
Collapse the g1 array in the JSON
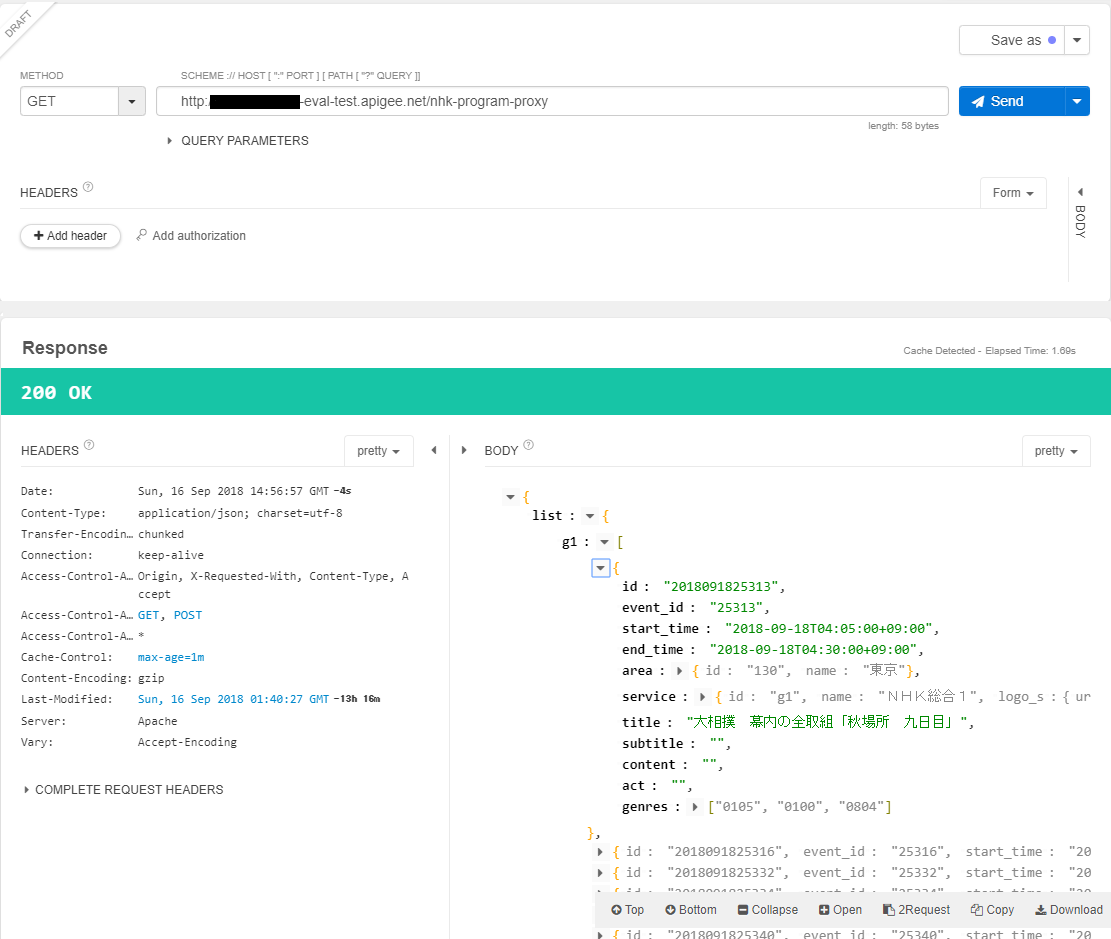pyautogui.click(x=604, y=541)
